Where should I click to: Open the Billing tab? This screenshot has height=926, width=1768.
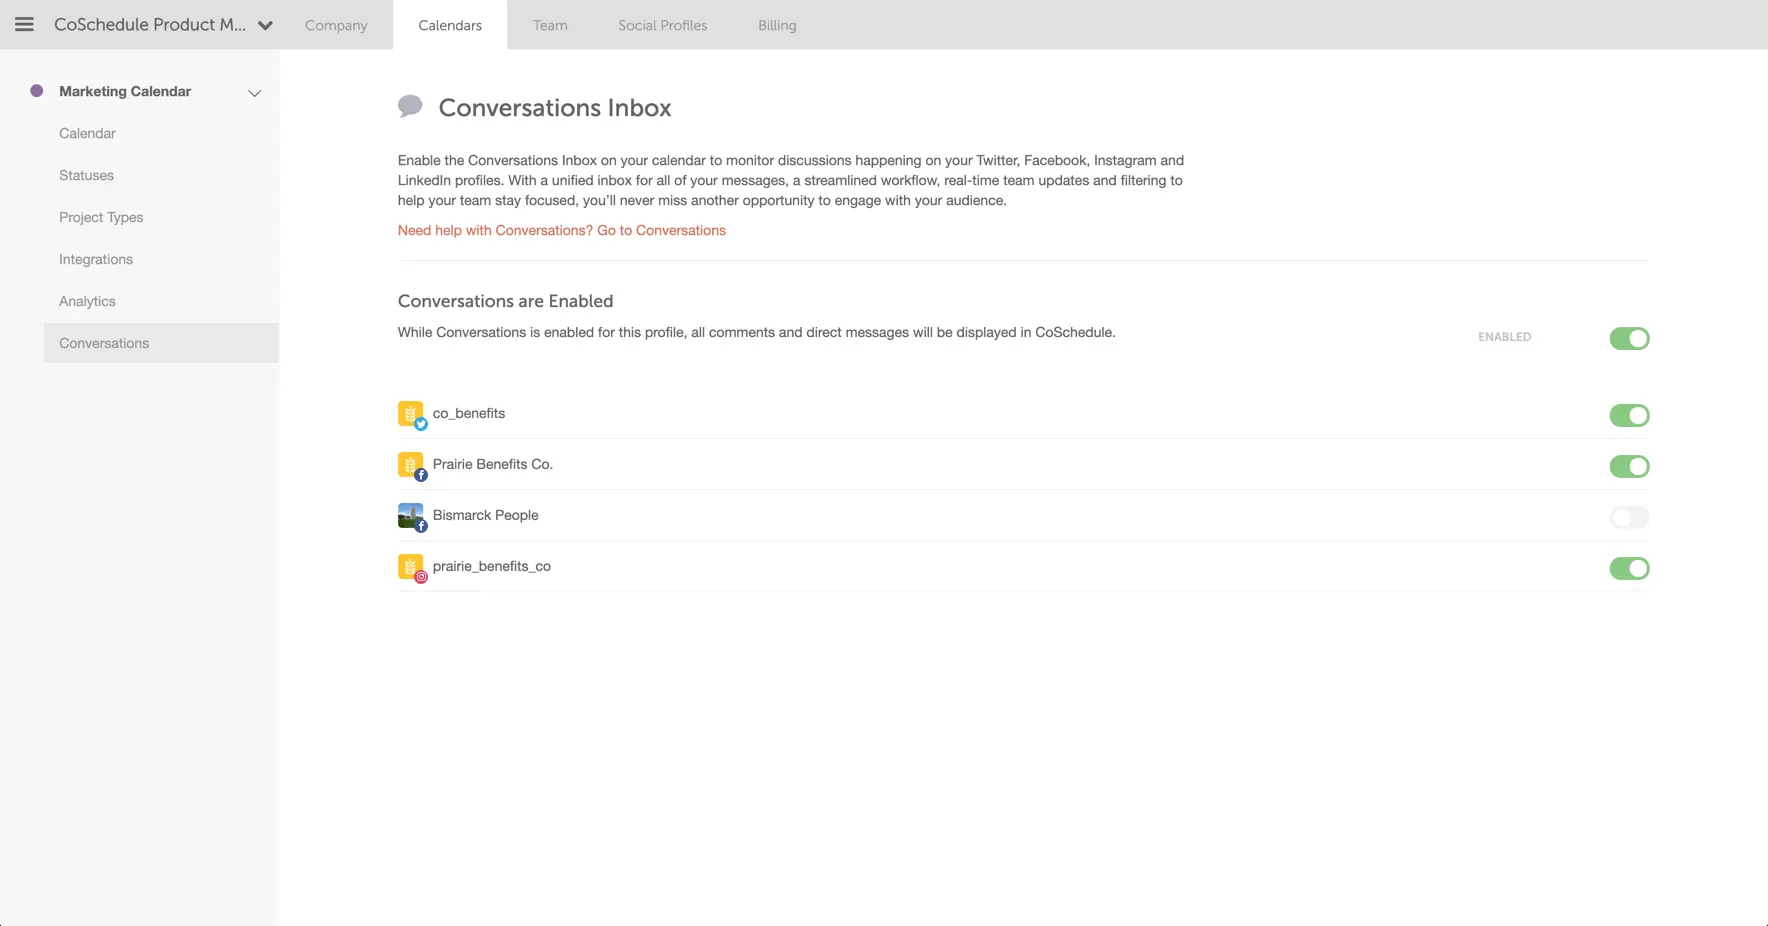pyautogui.click(x=777, y=25)
